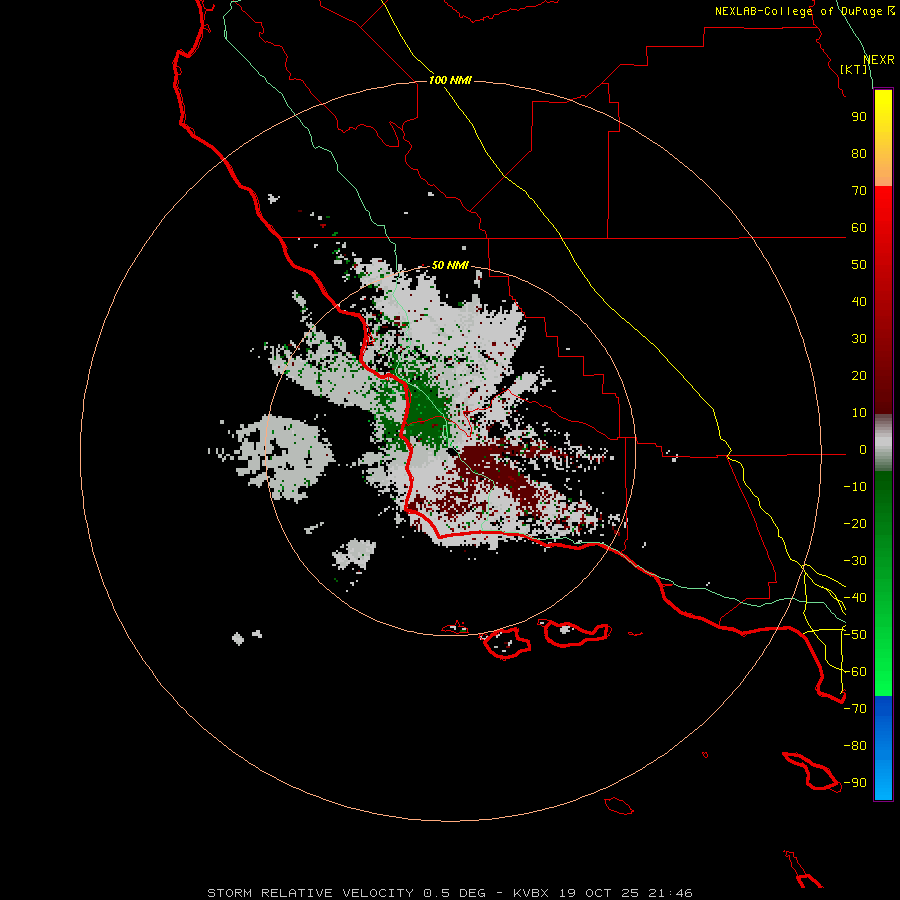Click the -20 value on velocity scale
900x900 pixels.
[x=855, y=524]
